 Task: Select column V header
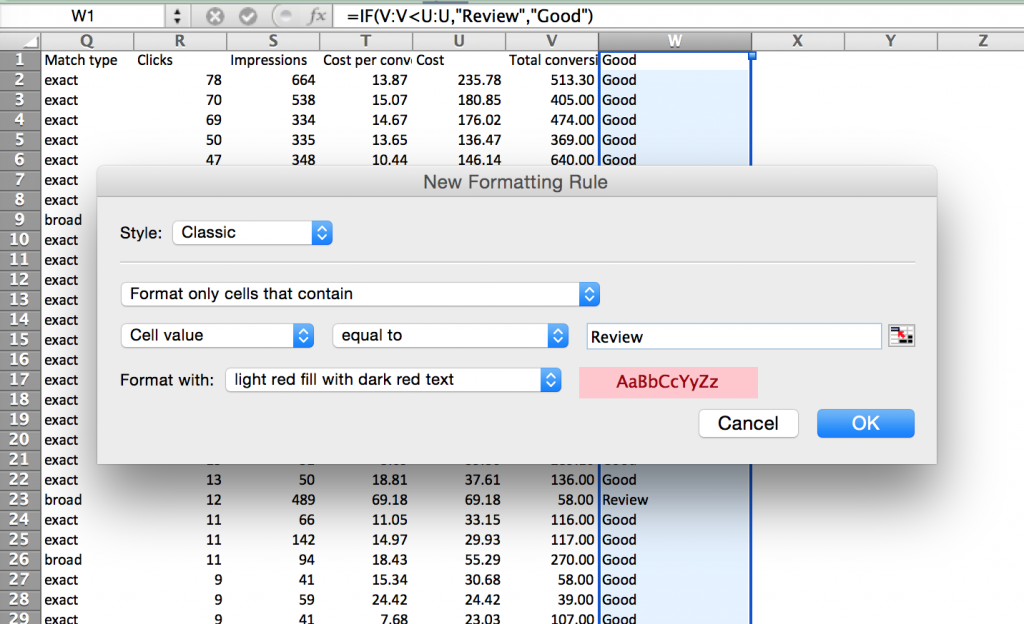(x=552, y=41)
